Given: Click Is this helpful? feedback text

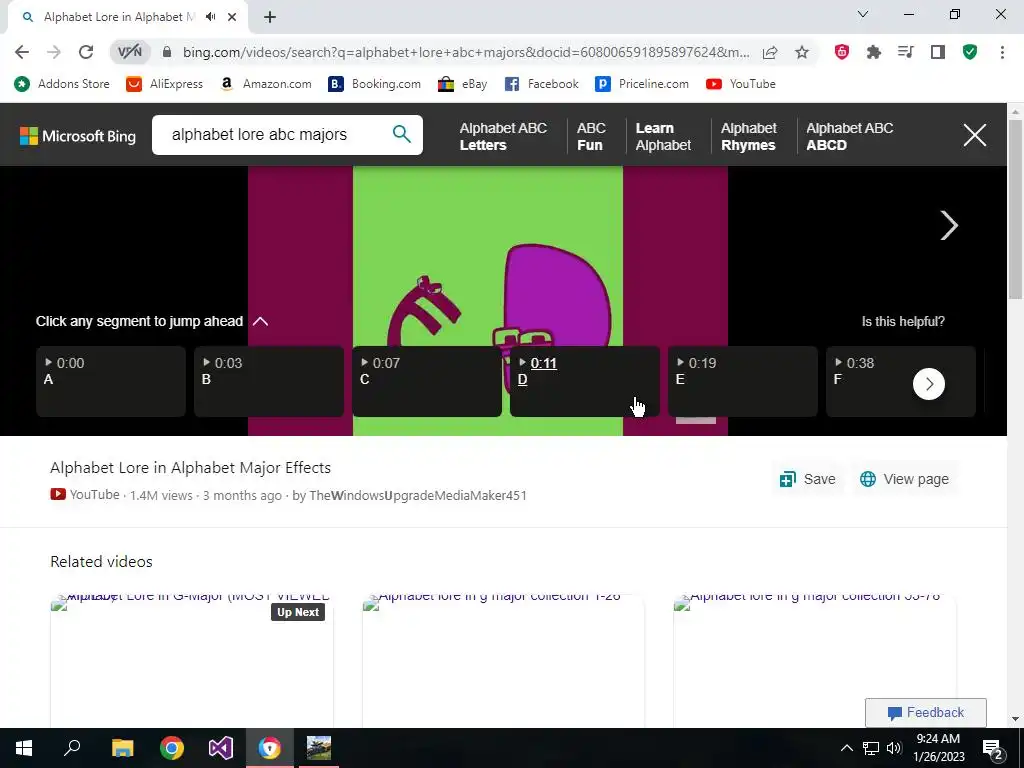Looking at the screenshot, I should coord(903,321).
